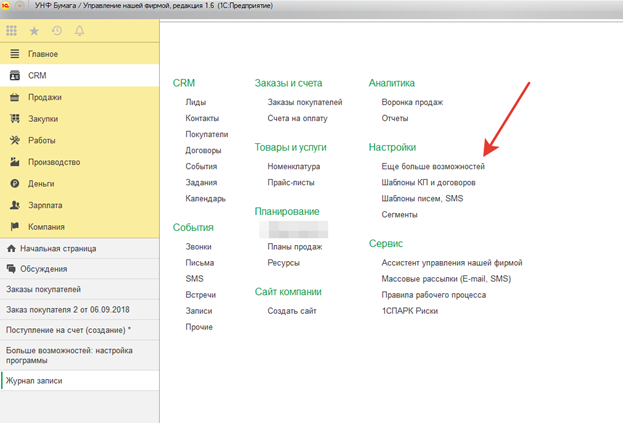The width and height of the screenshot is (623, 423).
Task: Open the Заказы покупателей open-window tab
Action: 79,289
